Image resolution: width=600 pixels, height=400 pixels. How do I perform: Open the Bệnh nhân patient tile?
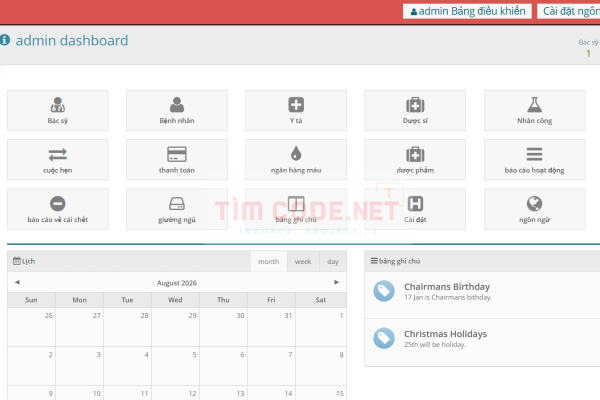click(x=177, y=111)
